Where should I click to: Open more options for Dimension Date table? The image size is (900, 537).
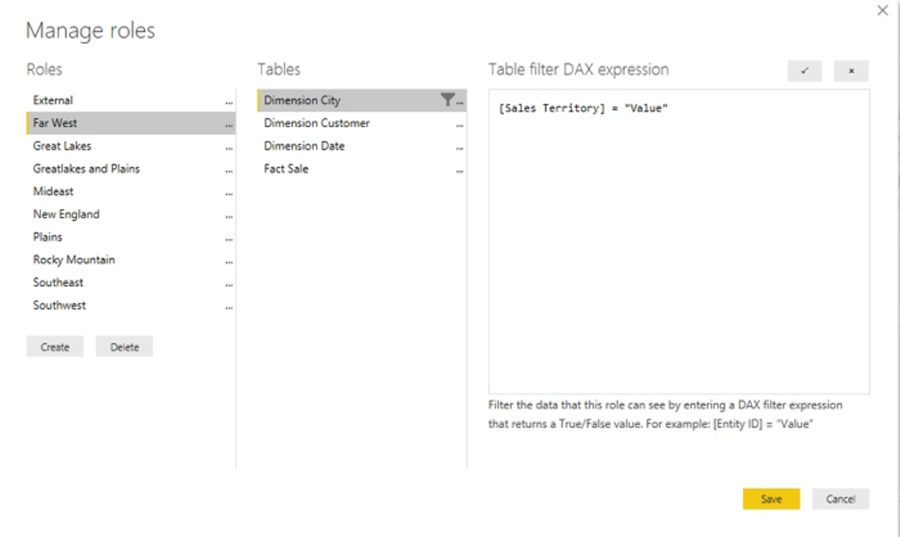click(x=460, y=147)
